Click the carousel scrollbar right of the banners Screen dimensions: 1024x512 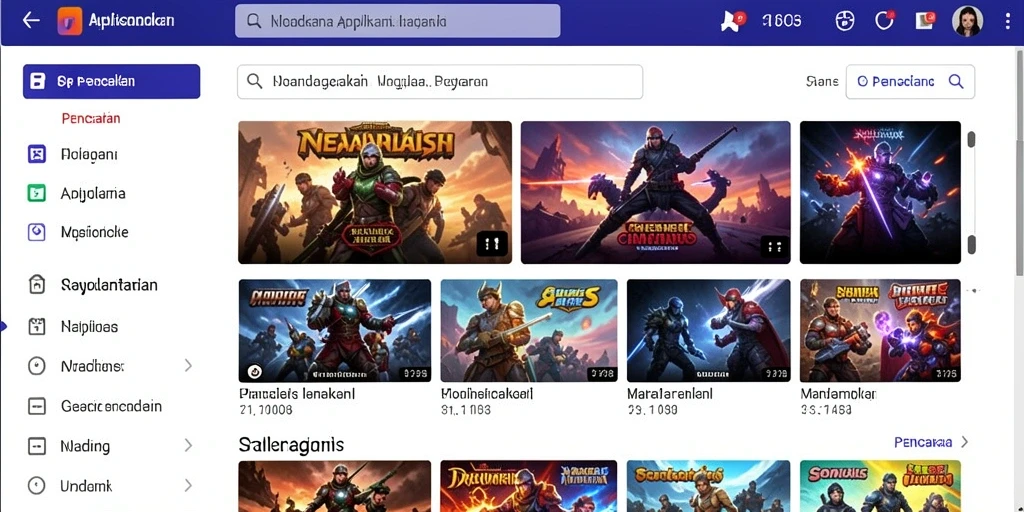coord(971,192)
